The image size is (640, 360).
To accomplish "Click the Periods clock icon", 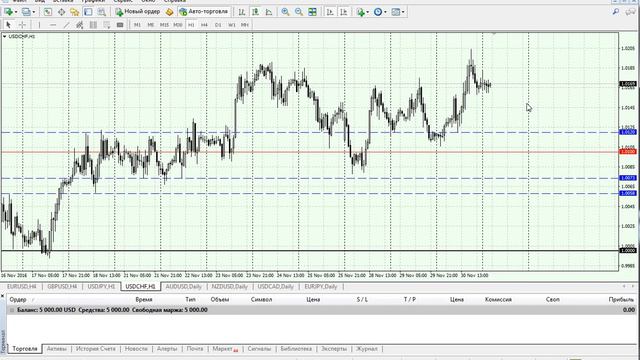I will pos(378,12).
